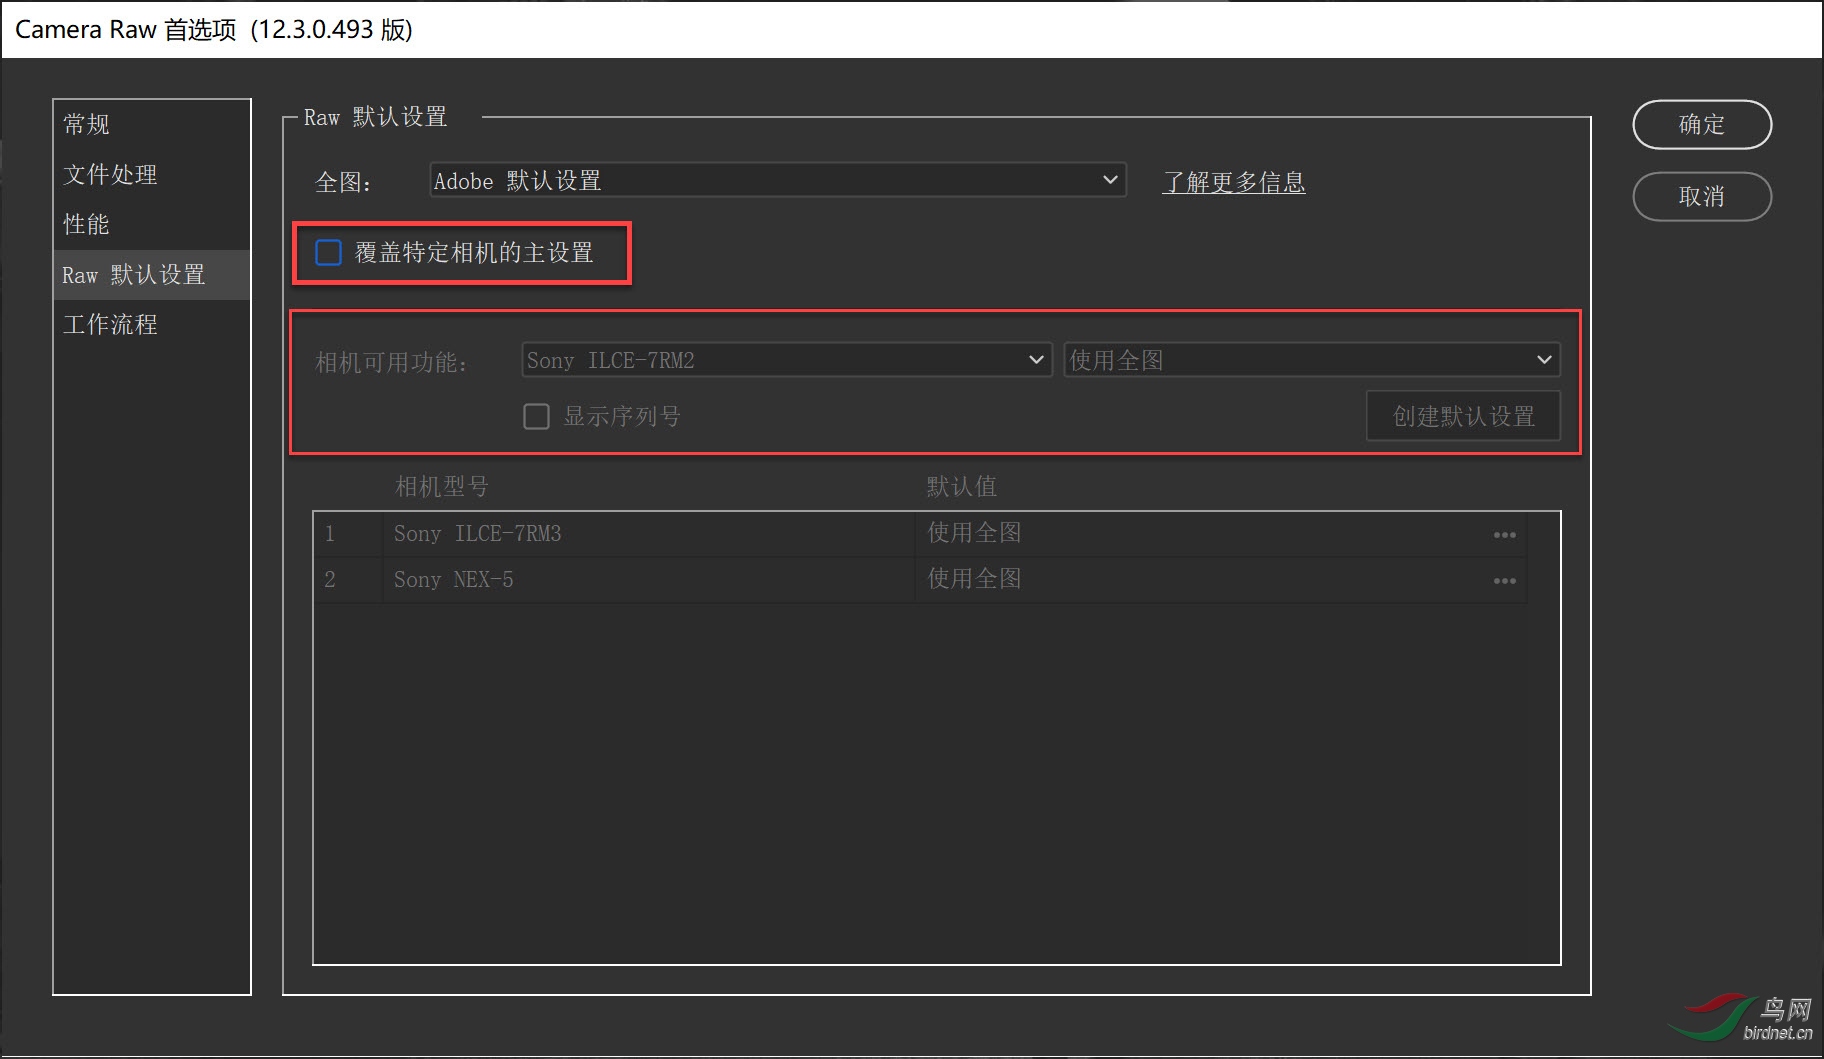Select Raw 默认设置 in the sidebar
This screenshot has height=1059, width=1824.
click(x=134, y=275)
